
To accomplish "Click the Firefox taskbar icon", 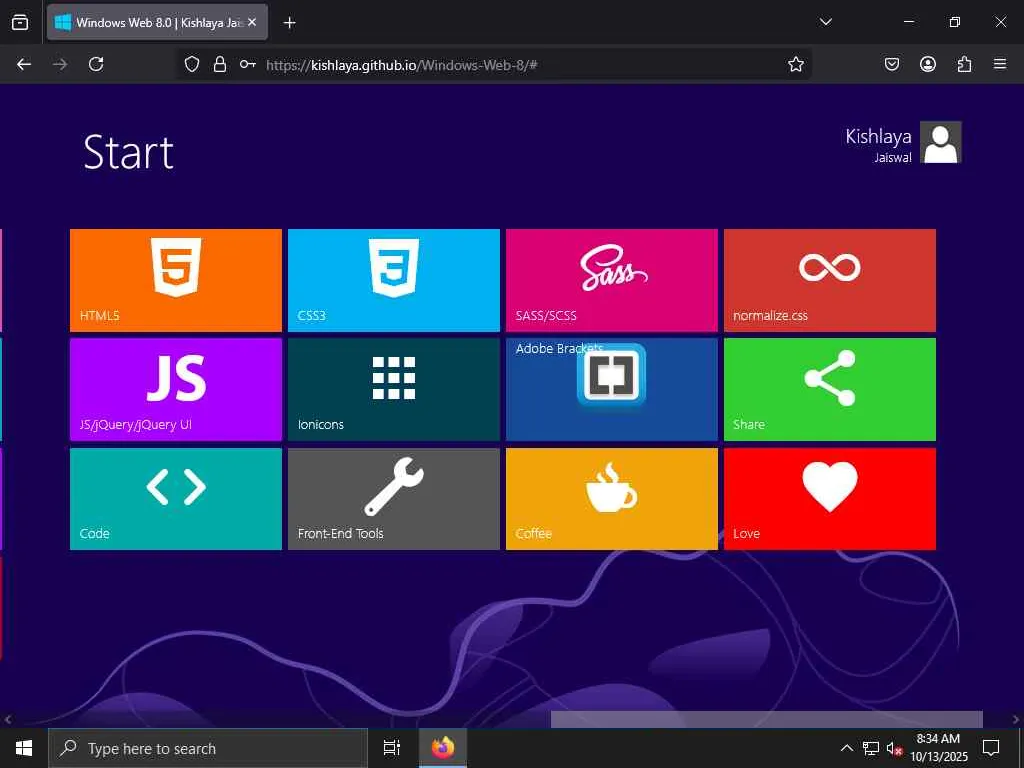I will coord(443,748).
